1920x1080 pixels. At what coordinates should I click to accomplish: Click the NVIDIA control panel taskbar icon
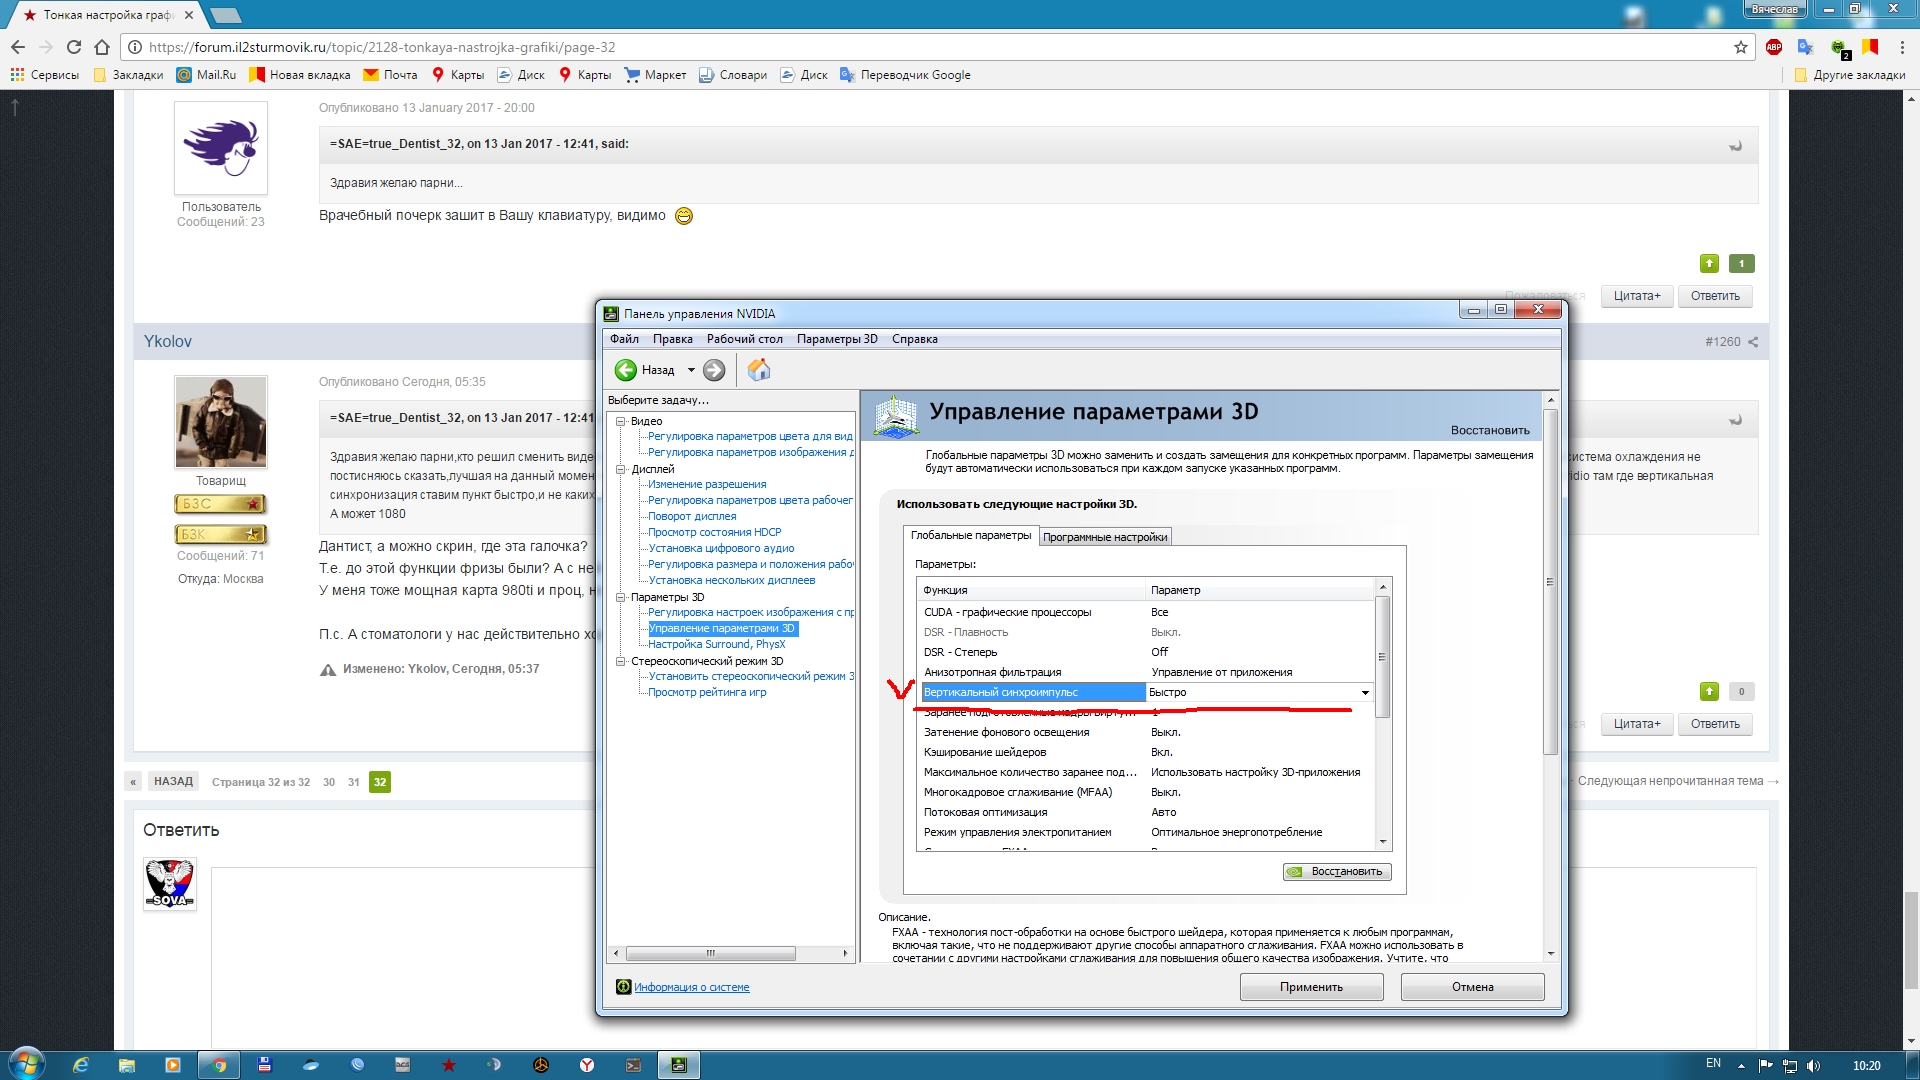pos(679,1065)
